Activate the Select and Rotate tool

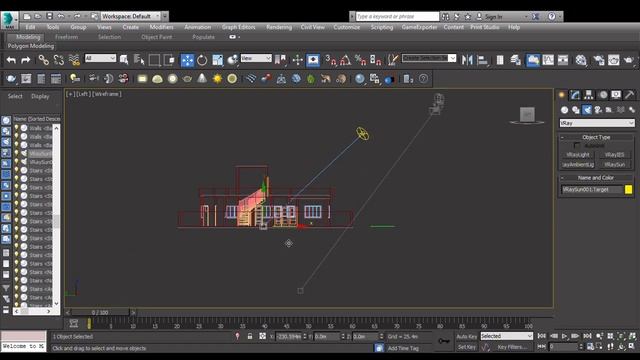(202, 60)
